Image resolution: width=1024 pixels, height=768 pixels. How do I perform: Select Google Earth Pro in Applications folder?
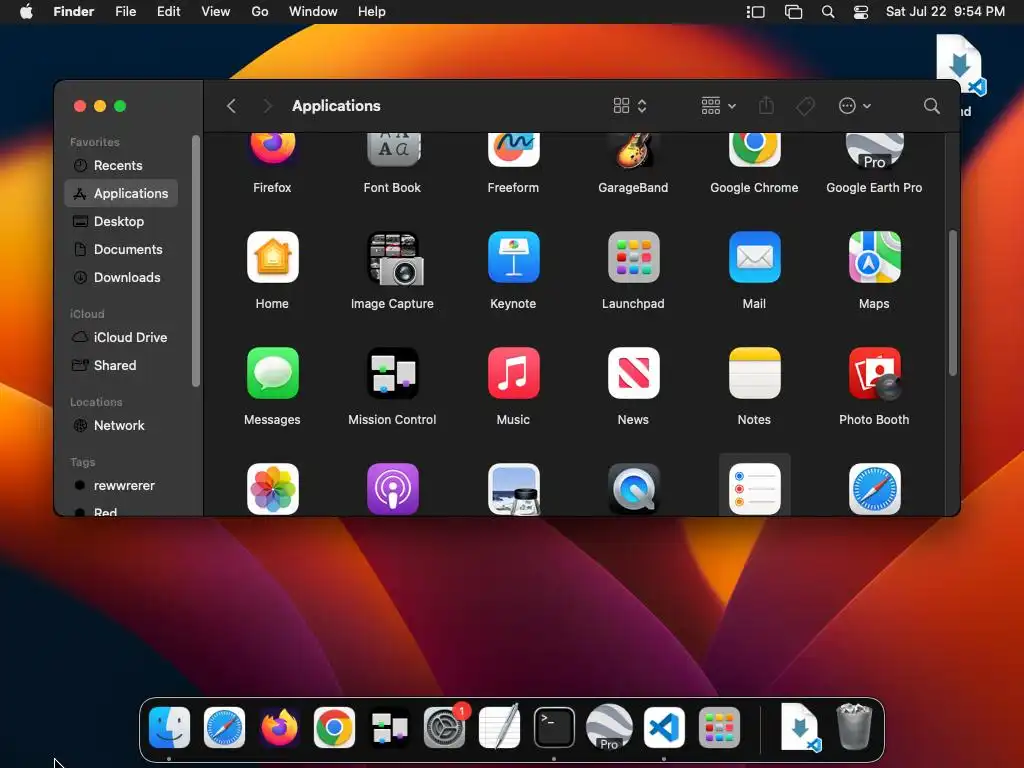(x=874, y=150)
